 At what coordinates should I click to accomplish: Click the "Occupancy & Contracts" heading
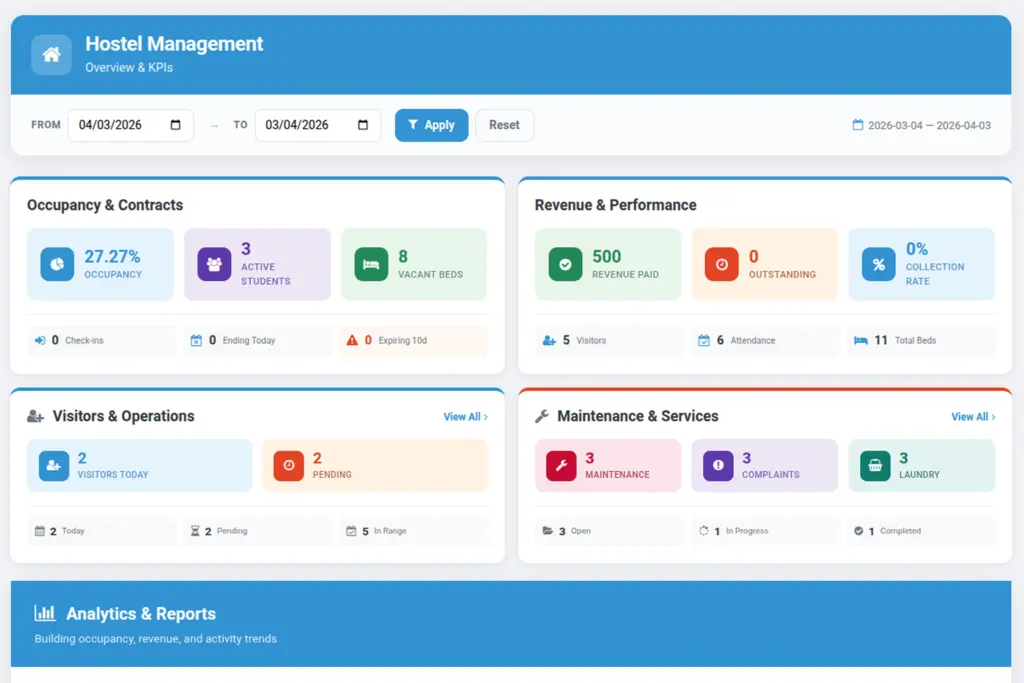point(104,205)
